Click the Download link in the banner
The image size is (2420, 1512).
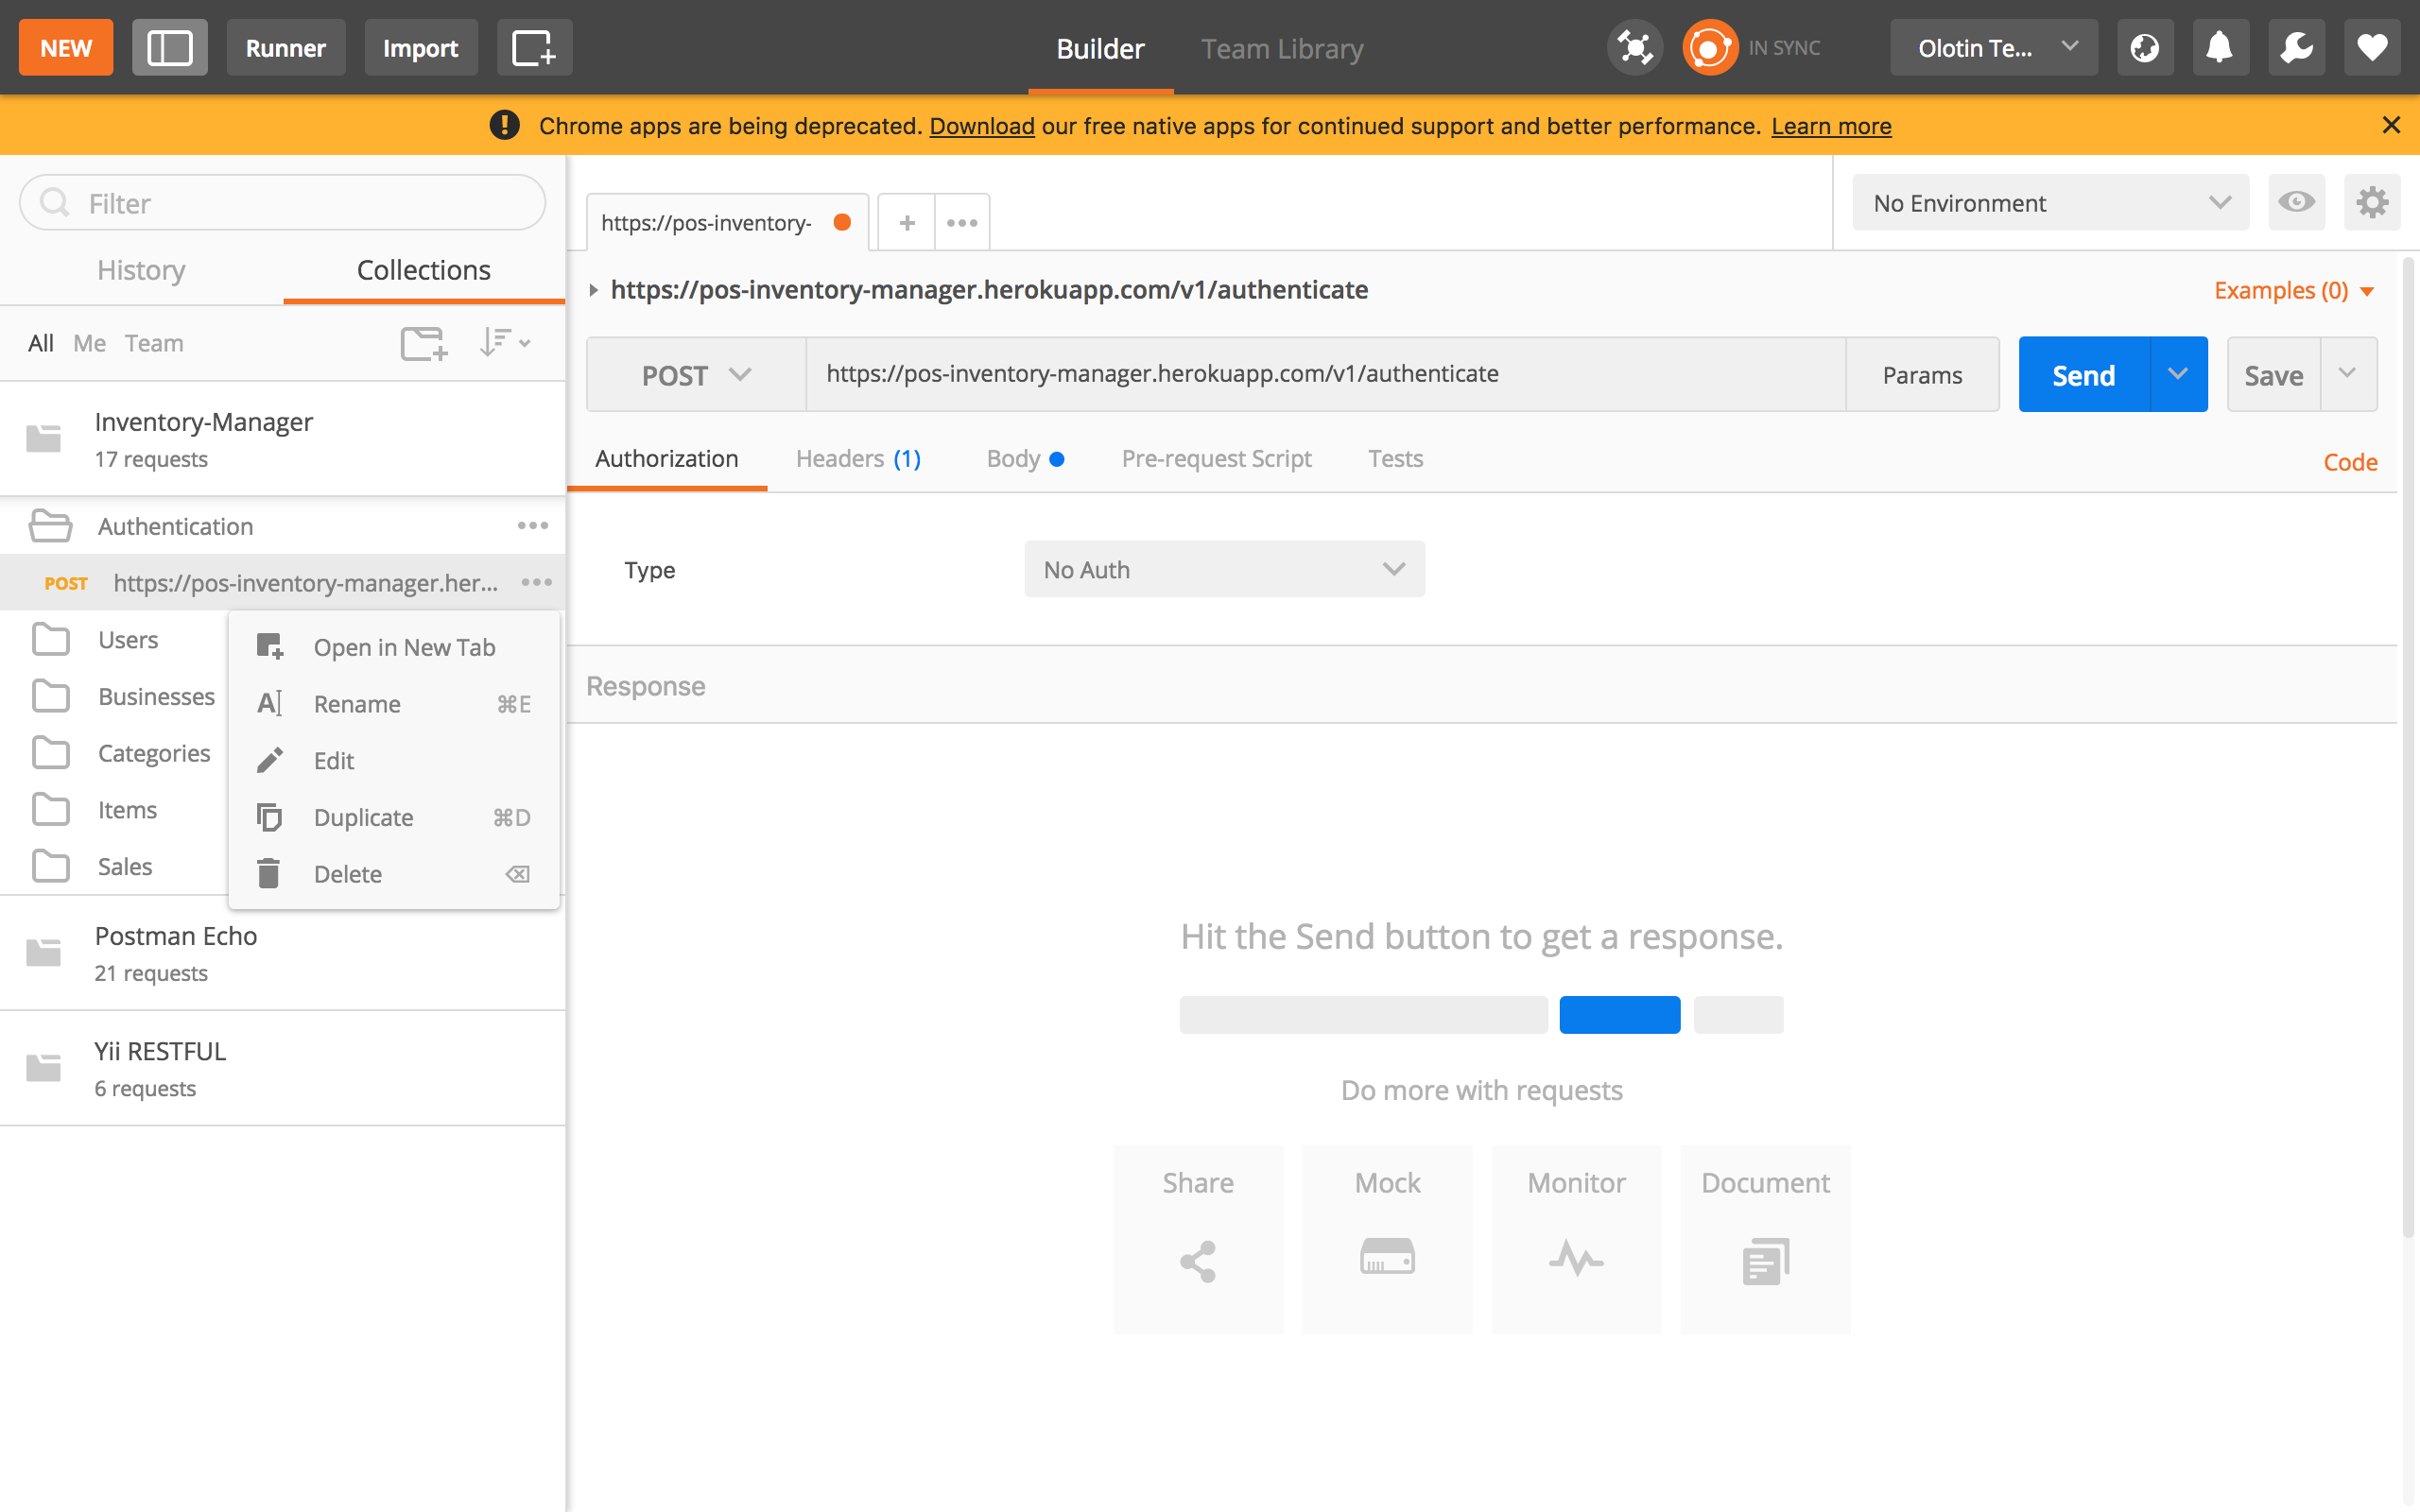(982, 126)
